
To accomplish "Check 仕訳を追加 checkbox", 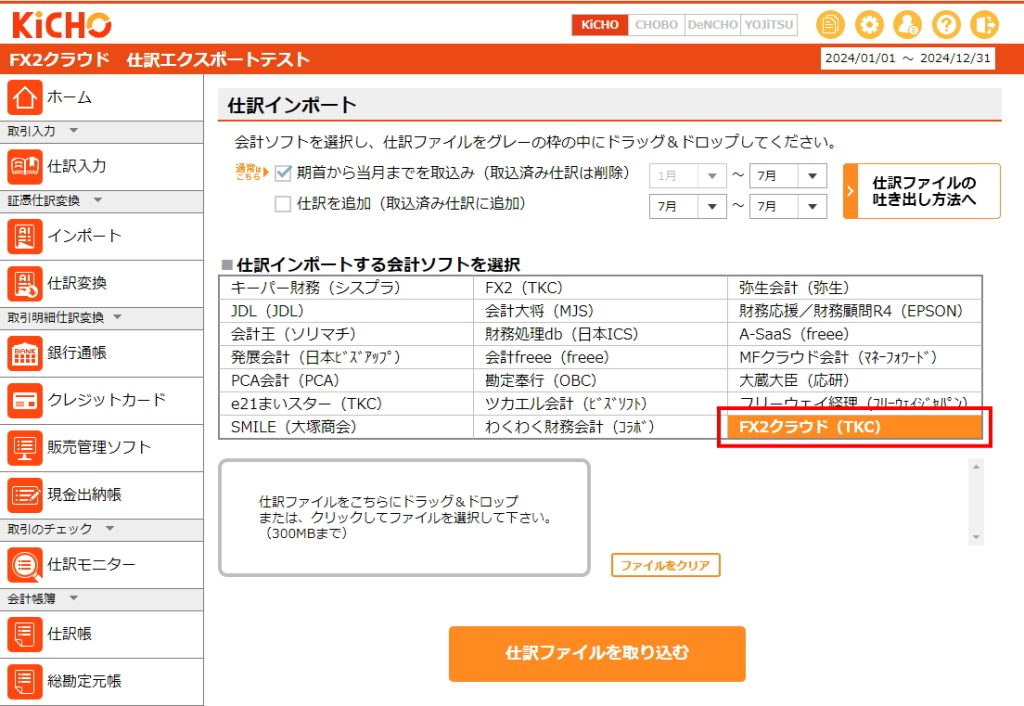I will coord(283,204).
